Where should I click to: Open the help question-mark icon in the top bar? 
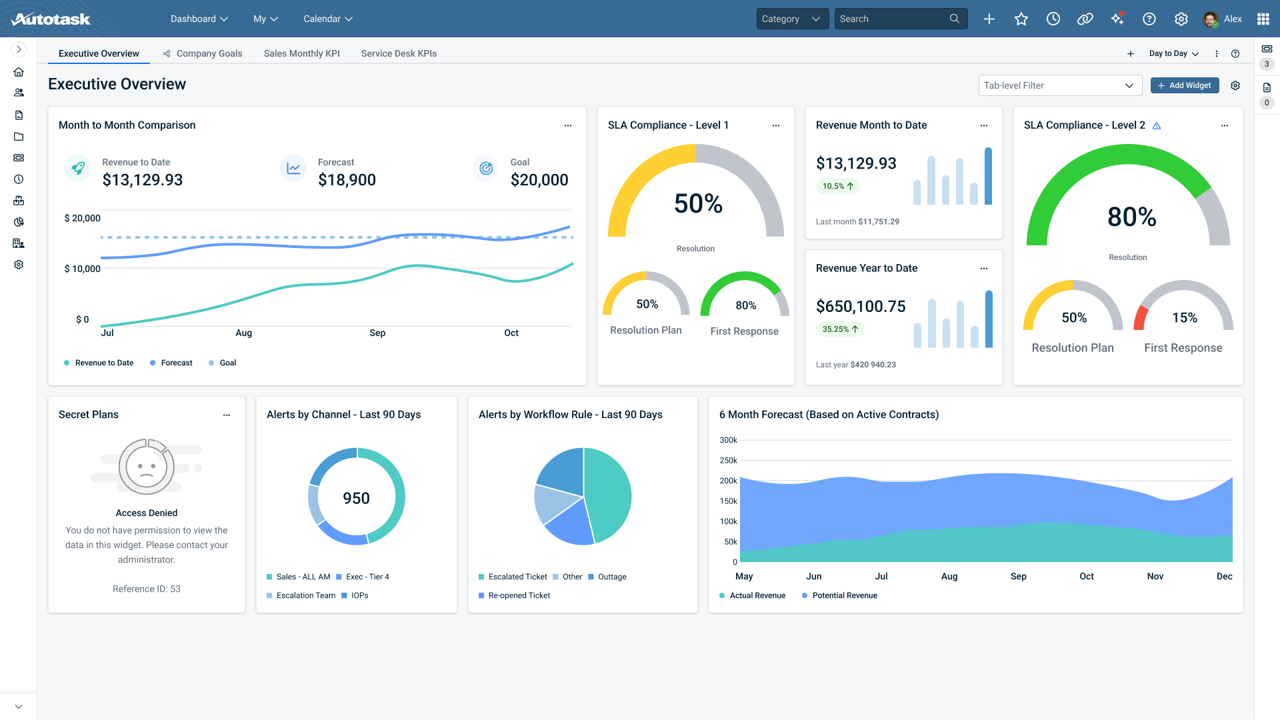[1149, 18]
